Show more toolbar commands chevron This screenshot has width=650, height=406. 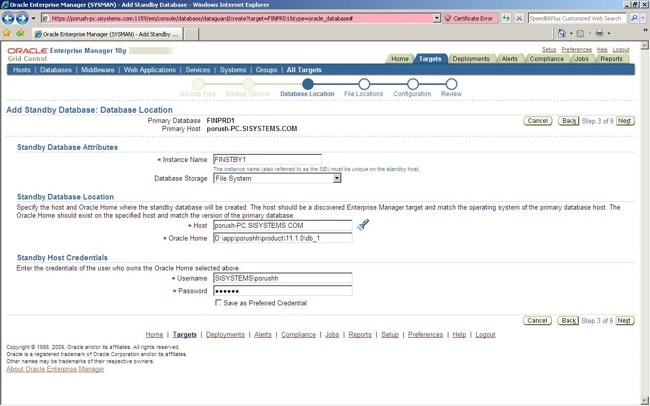[x=645, y=30]
